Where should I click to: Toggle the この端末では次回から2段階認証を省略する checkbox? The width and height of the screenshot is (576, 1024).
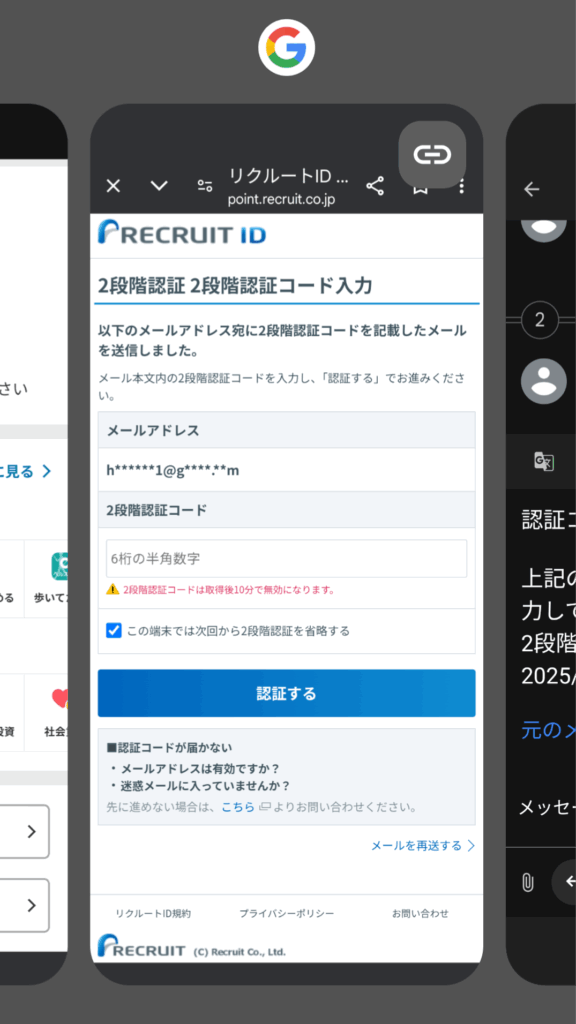[x=114, y=631]
